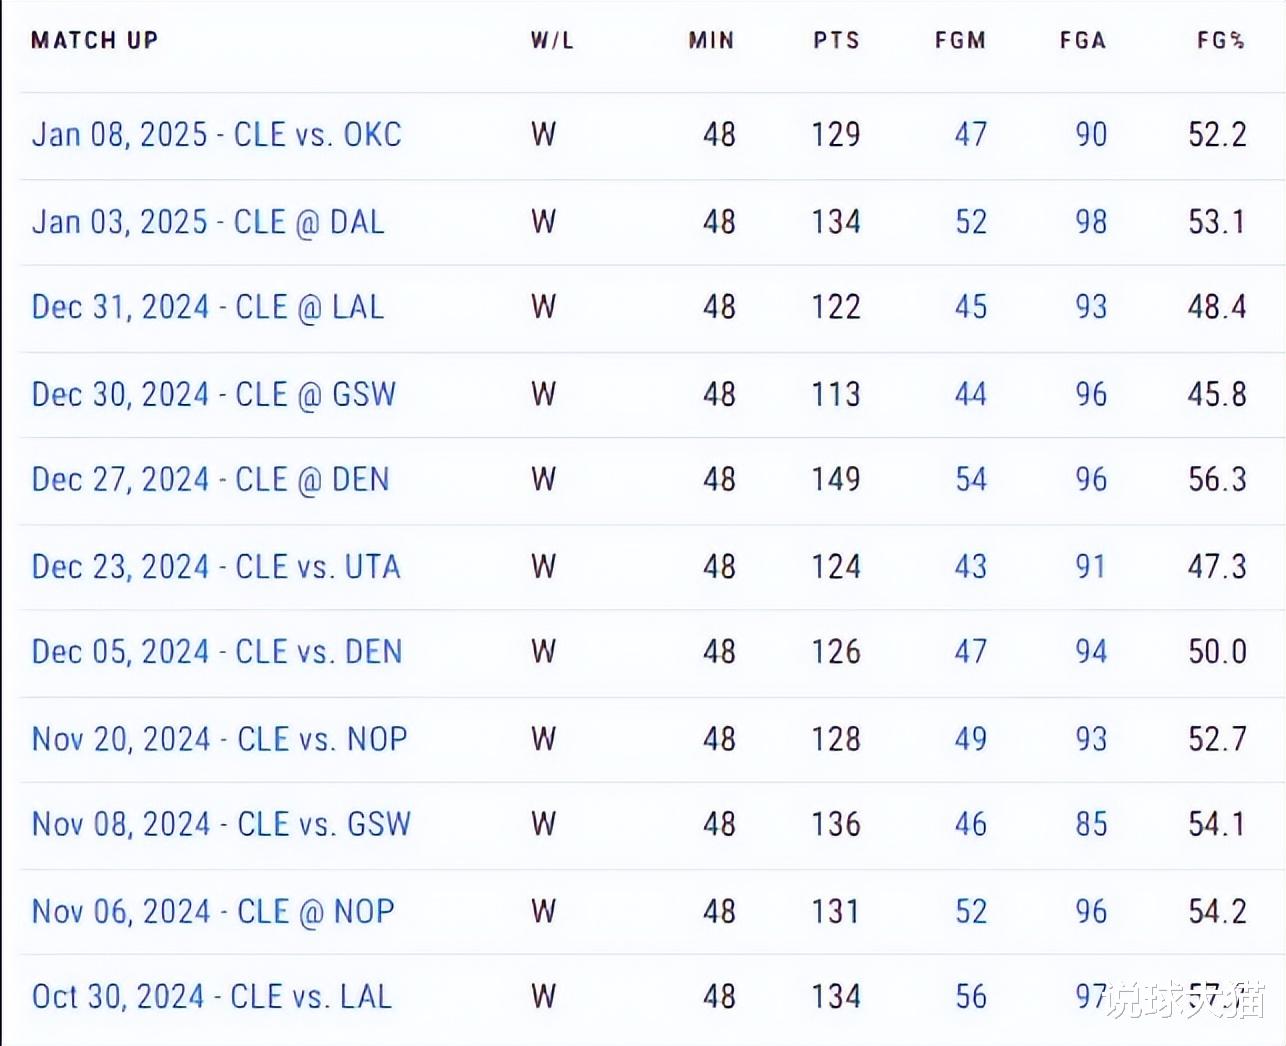Open the FGM value 54 in the Dec 27 row

point(970,480)
